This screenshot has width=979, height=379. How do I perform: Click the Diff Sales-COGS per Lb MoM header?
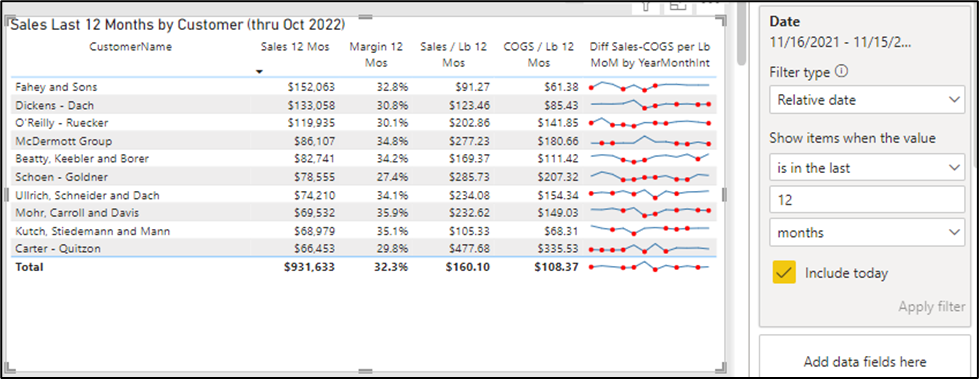click(x=650, y=55)
